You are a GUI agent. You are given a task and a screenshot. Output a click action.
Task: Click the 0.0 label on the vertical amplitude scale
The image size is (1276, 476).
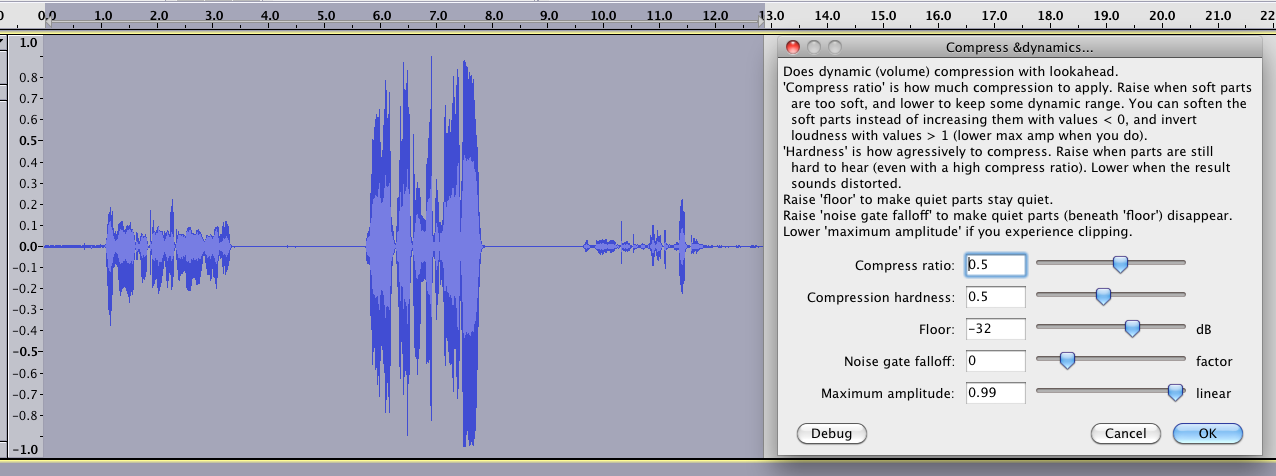click(x=27, y=246)
